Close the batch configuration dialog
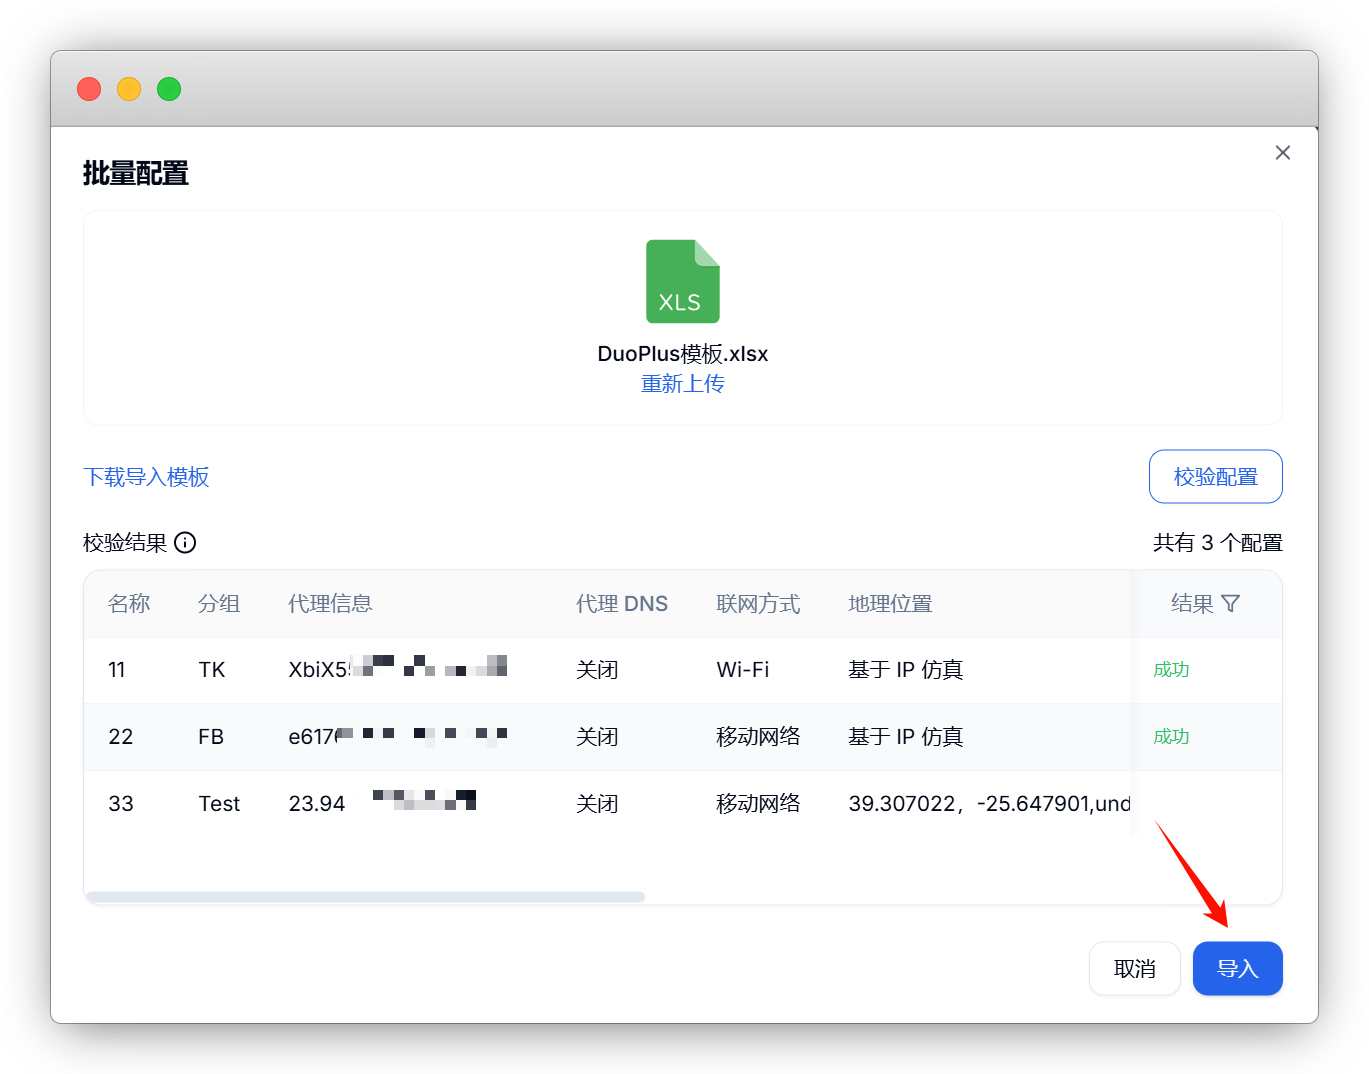 point(1283,153)
